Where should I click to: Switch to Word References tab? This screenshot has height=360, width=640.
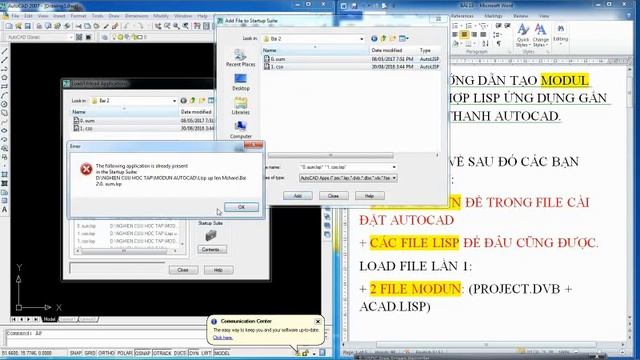[x=462, y=16]
